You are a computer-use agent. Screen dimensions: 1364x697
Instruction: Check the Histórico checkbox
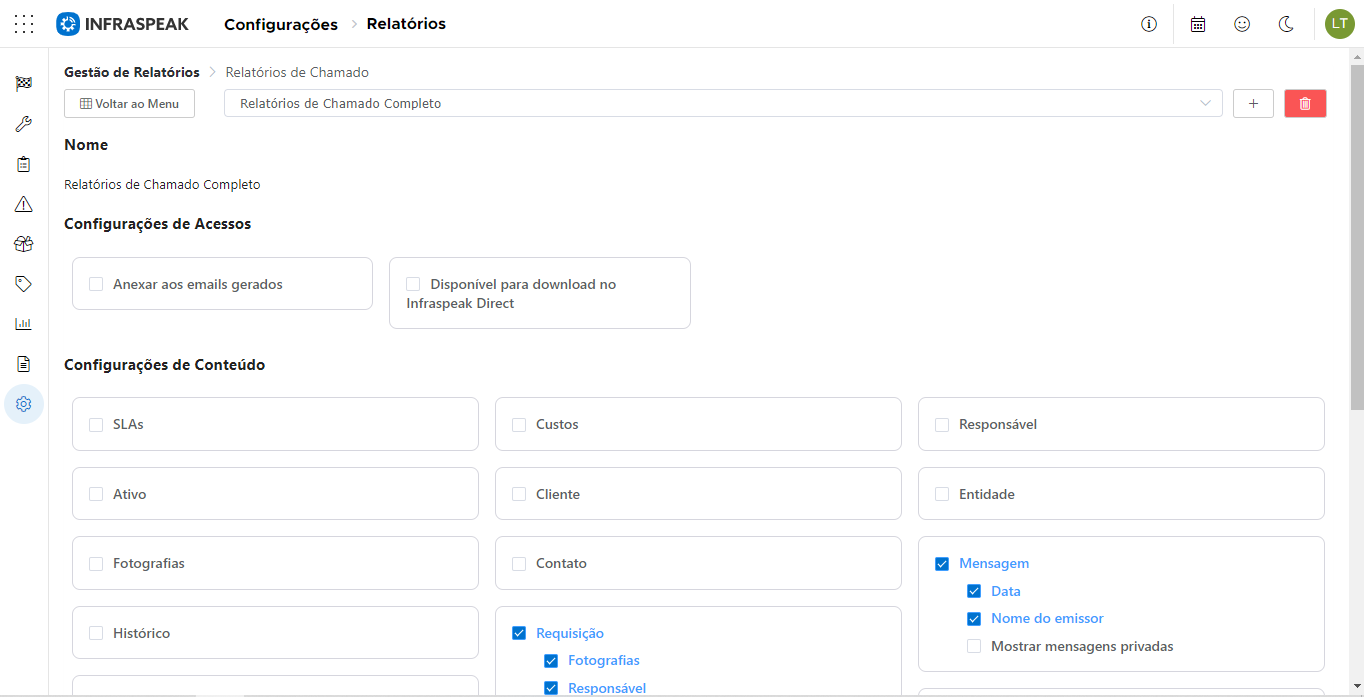pos(96,633)
